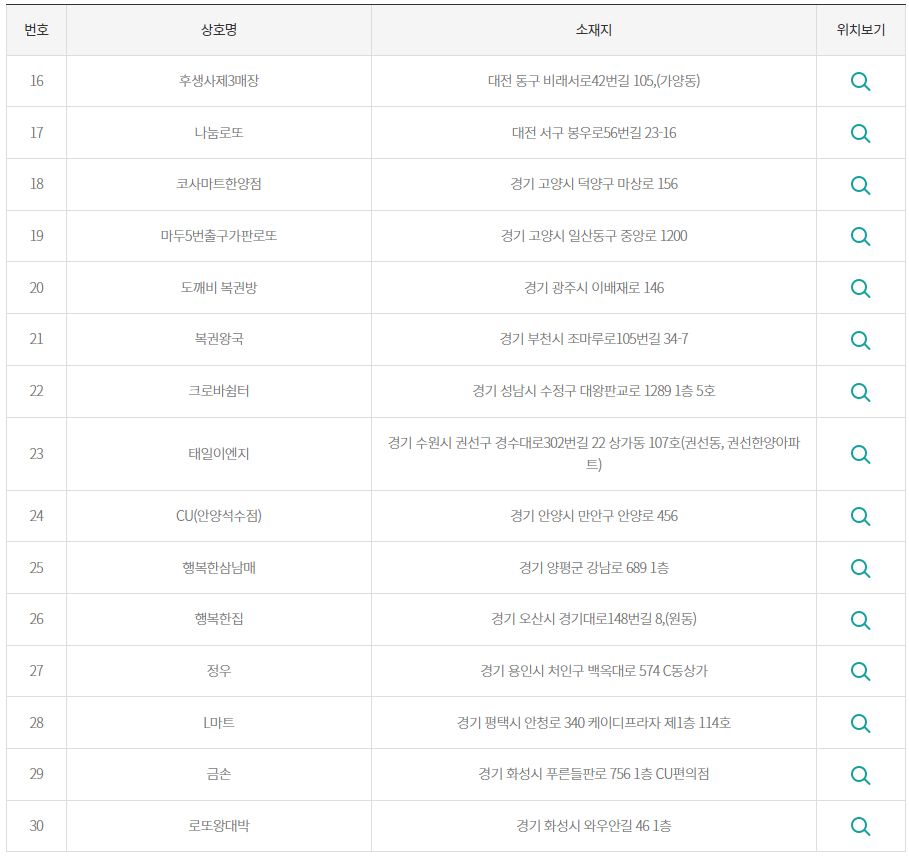Select address 경기 수원시 권선구 경수대로302번길 22

coord(594,453)
